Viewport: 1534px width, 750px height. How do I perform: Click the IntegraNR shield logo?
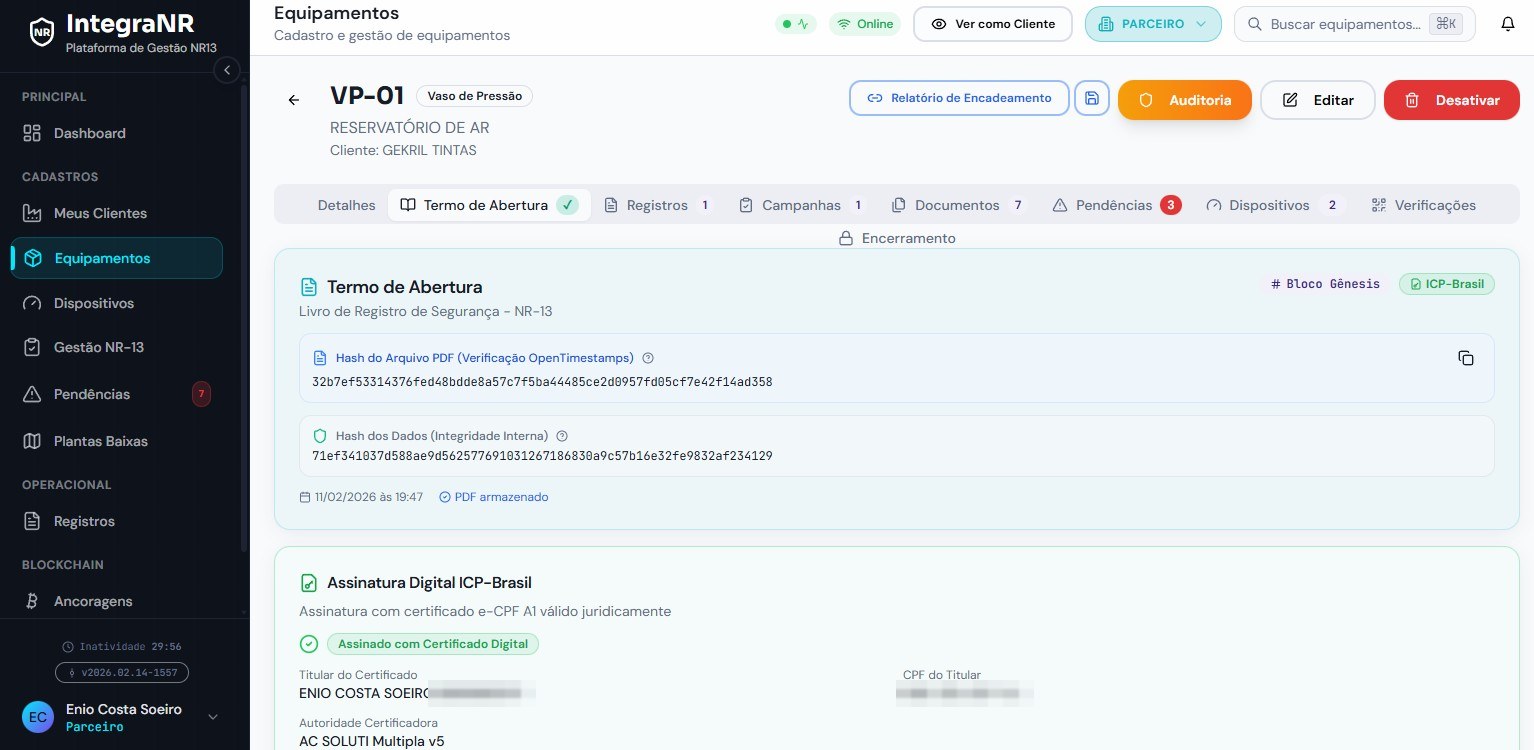[x=41, y=32]
